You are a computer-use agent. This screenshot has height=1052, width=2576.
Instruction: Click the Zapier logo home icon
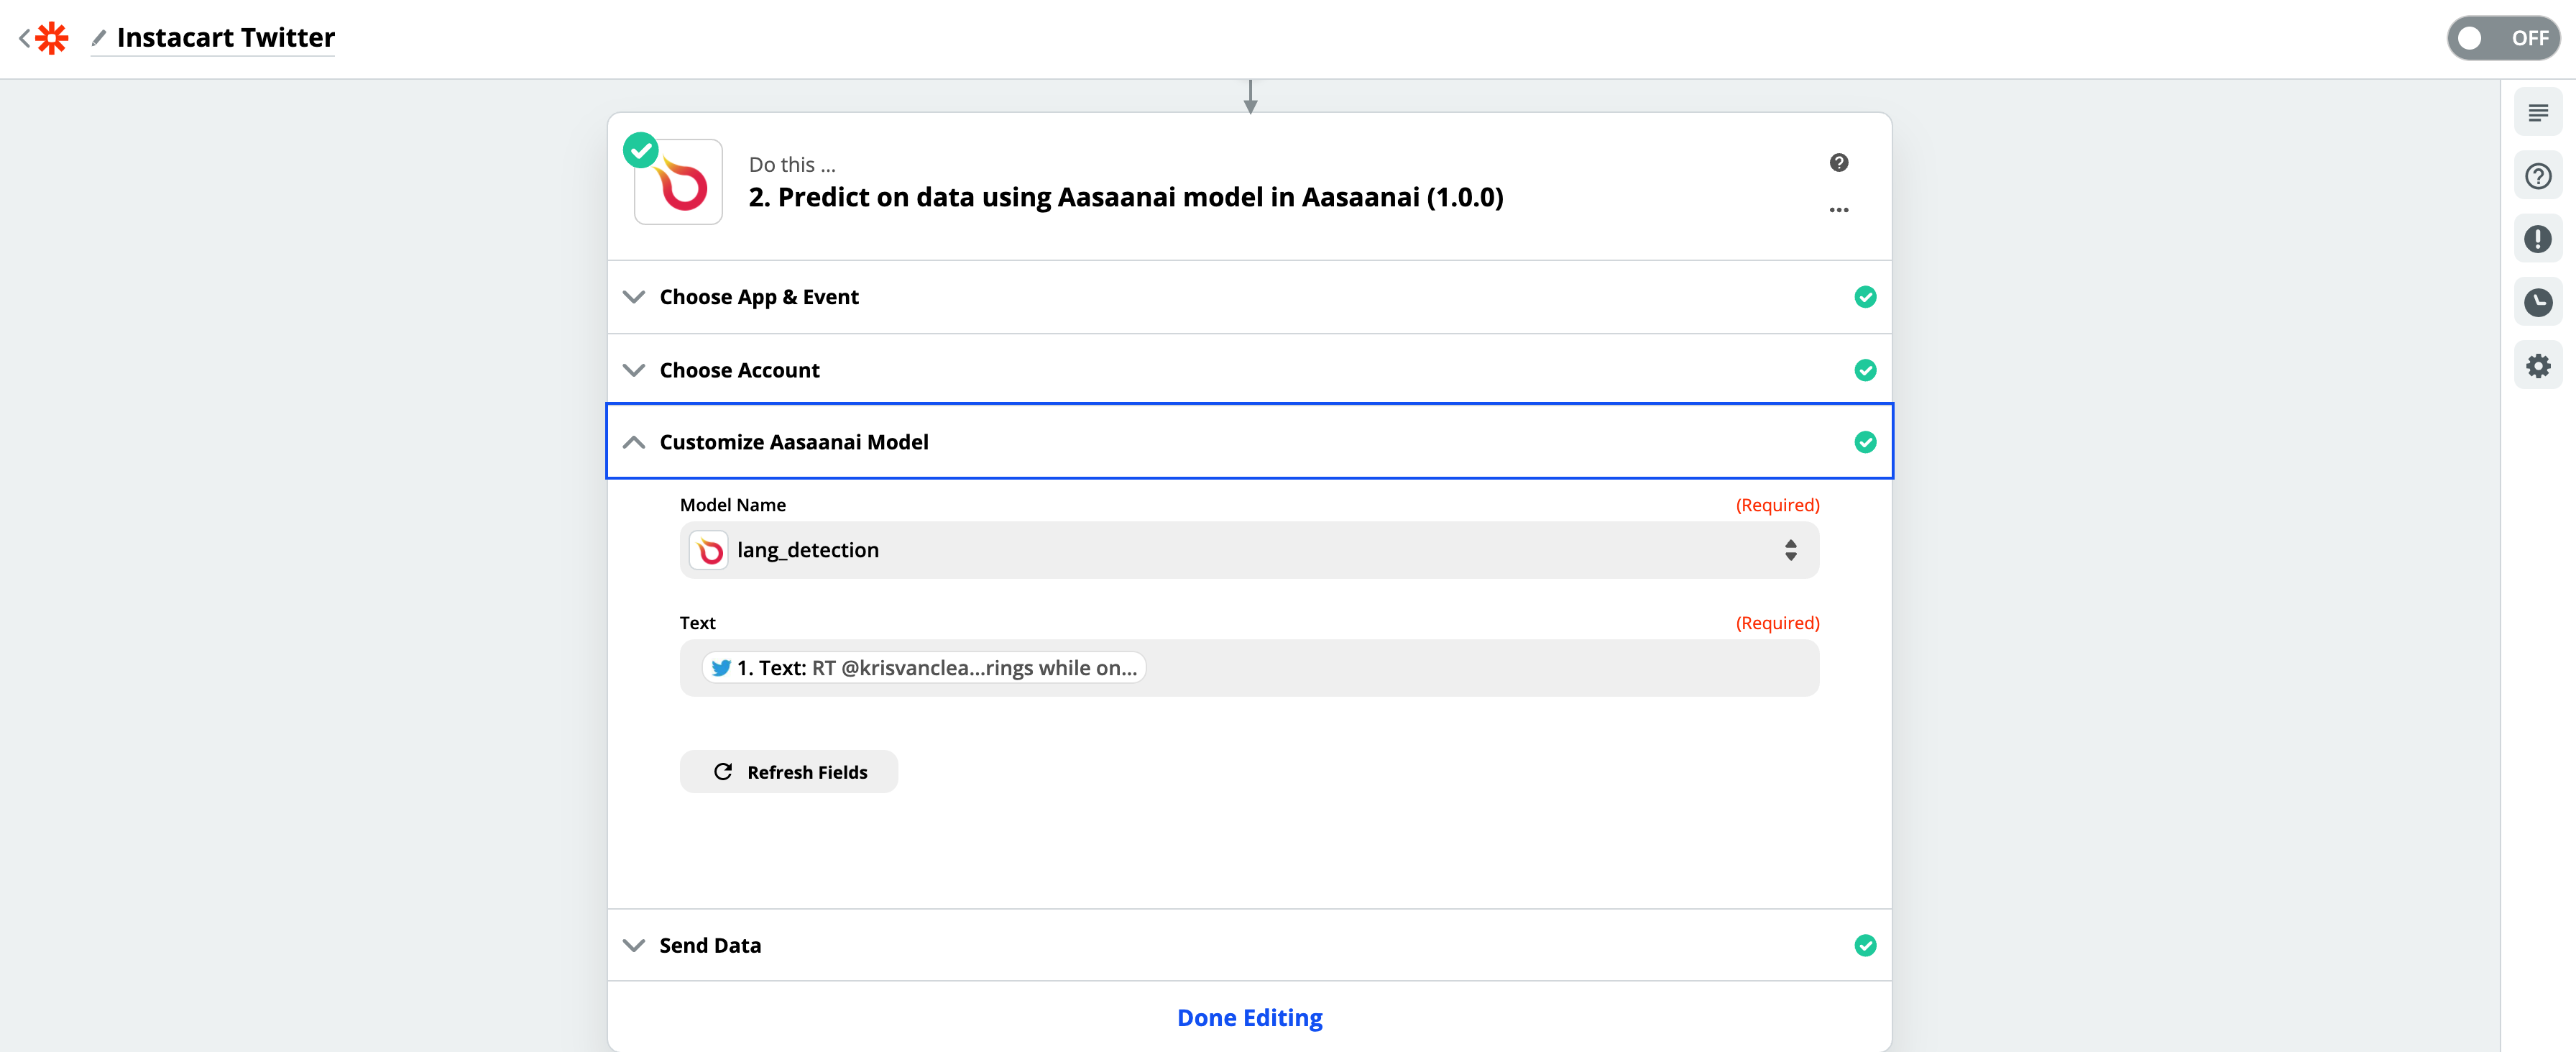[52, 38]
